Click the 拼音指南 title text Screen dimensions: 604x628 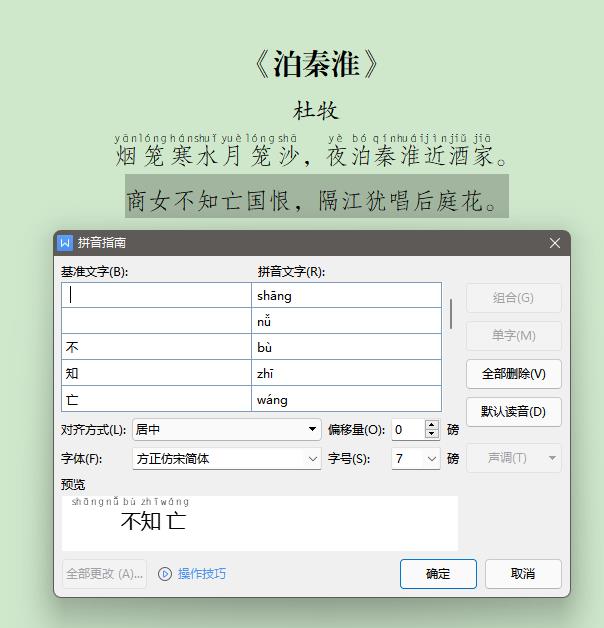click(x=102, y=243)
